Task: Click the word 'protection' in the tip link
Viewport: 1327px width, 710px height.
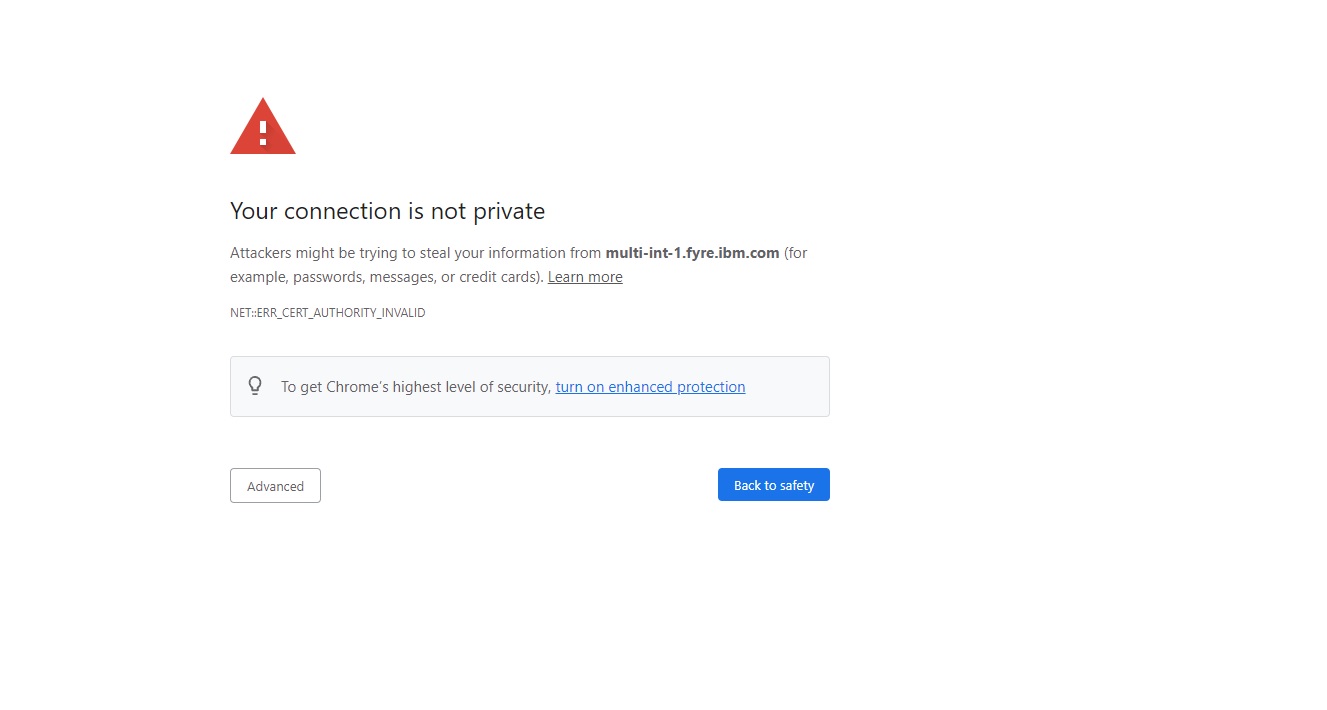Action: coord(711,387)
